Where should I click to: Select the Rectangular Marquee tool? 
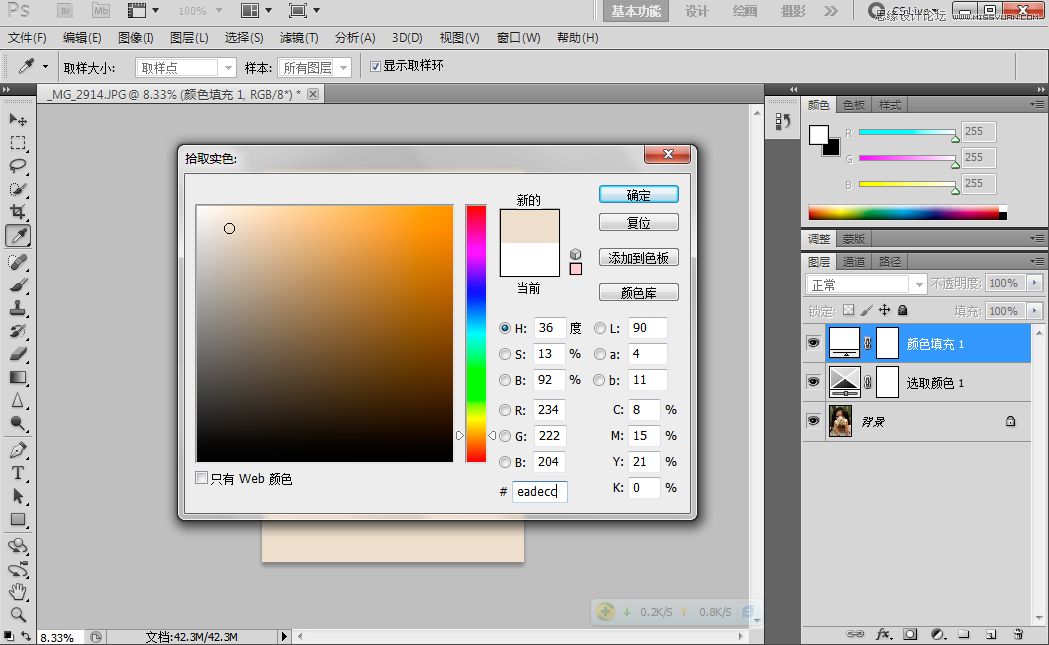[x=18, y=143]
